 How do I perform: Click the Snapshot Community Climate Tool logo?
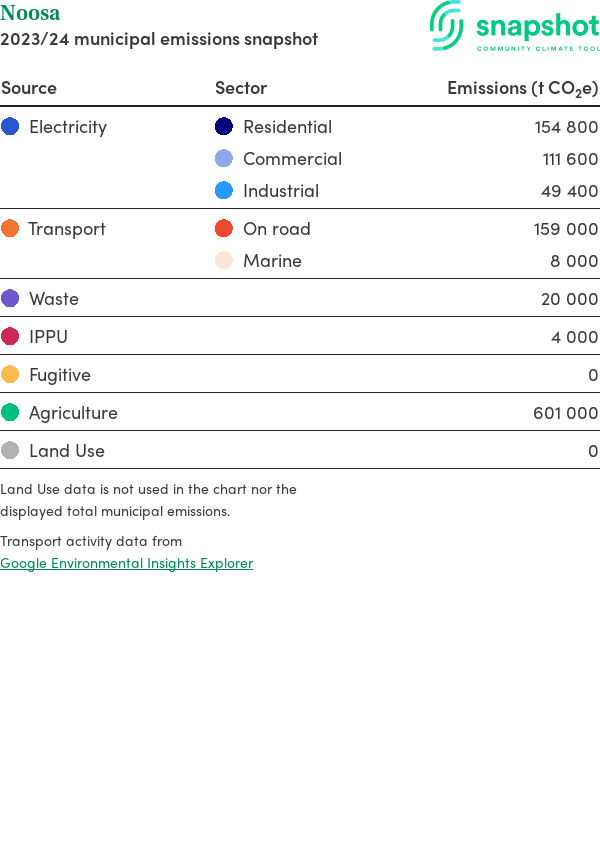[515, 27]
